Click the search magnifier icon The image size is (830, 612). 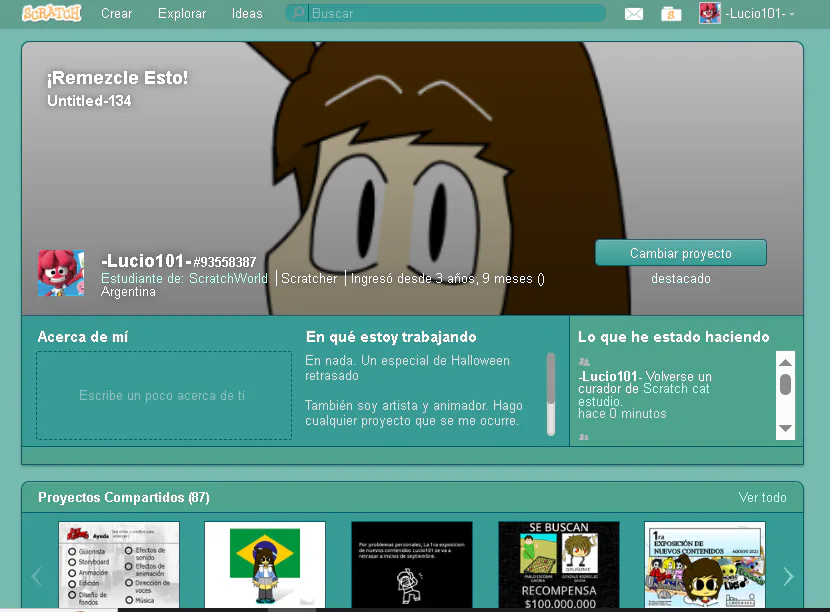(298, 13)
